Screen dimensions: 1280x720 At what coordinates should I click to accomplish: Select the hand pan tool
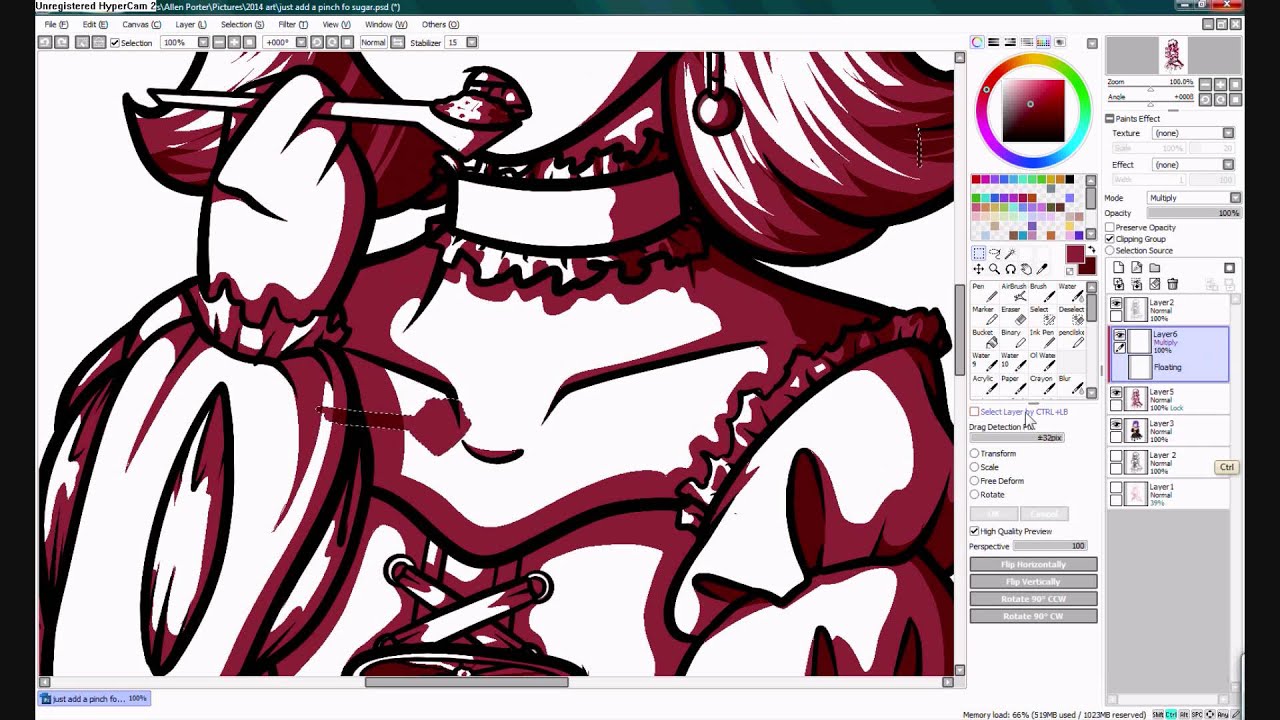1026,269
